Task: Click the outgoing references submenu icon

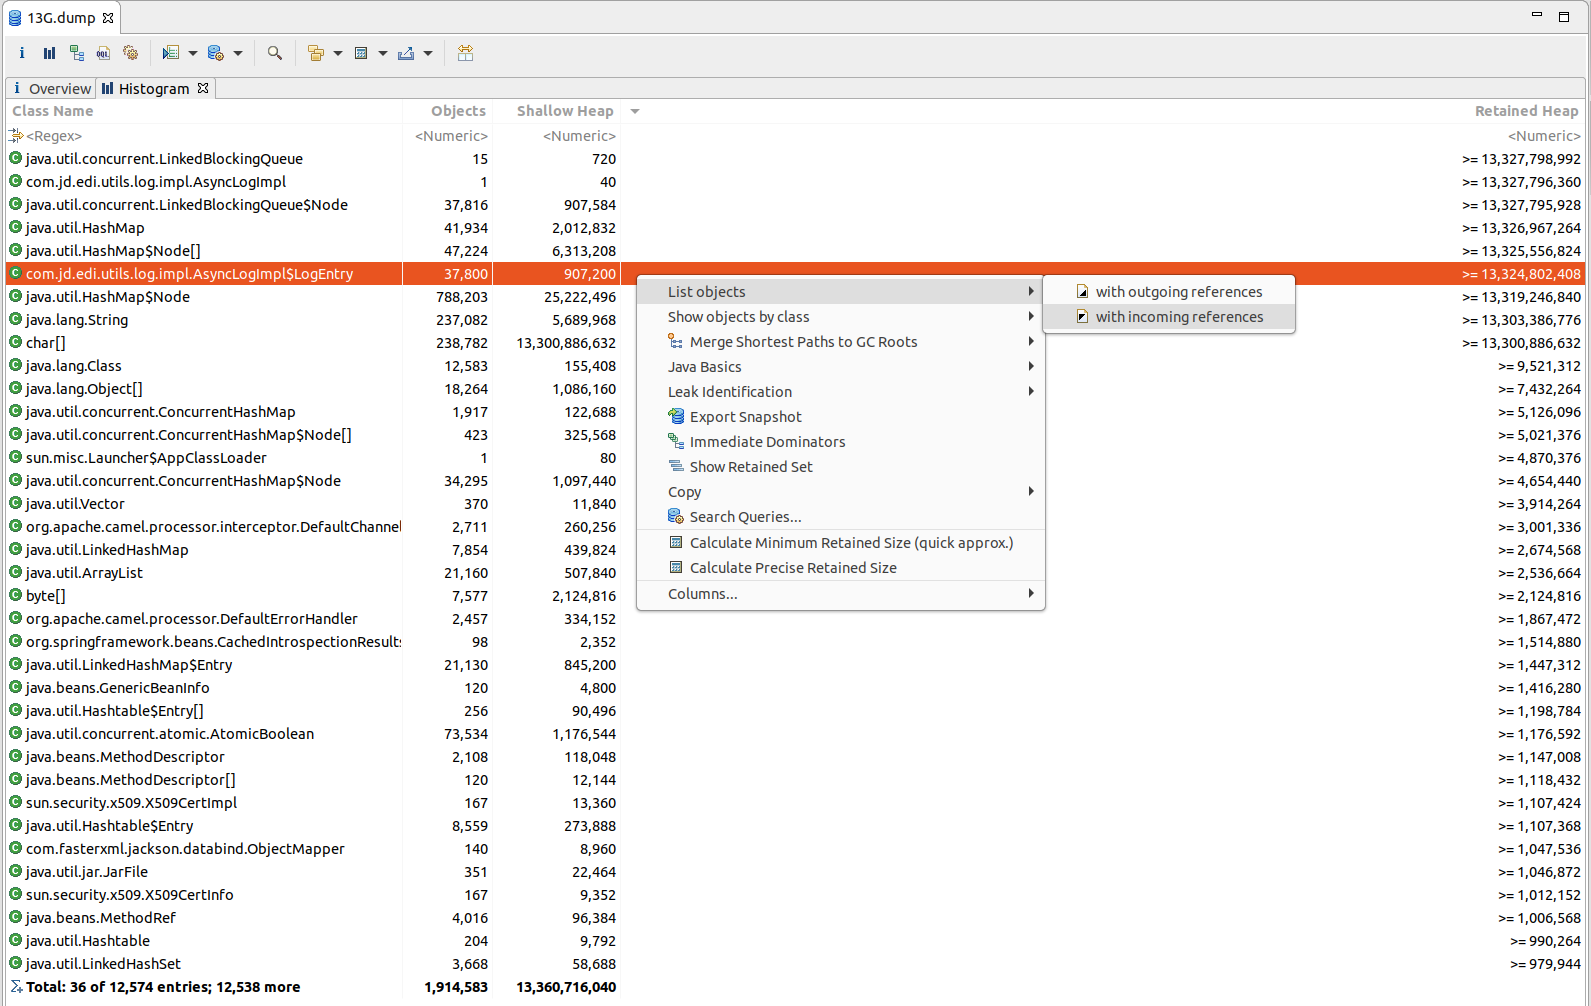Action: [x=1082, y=291]
